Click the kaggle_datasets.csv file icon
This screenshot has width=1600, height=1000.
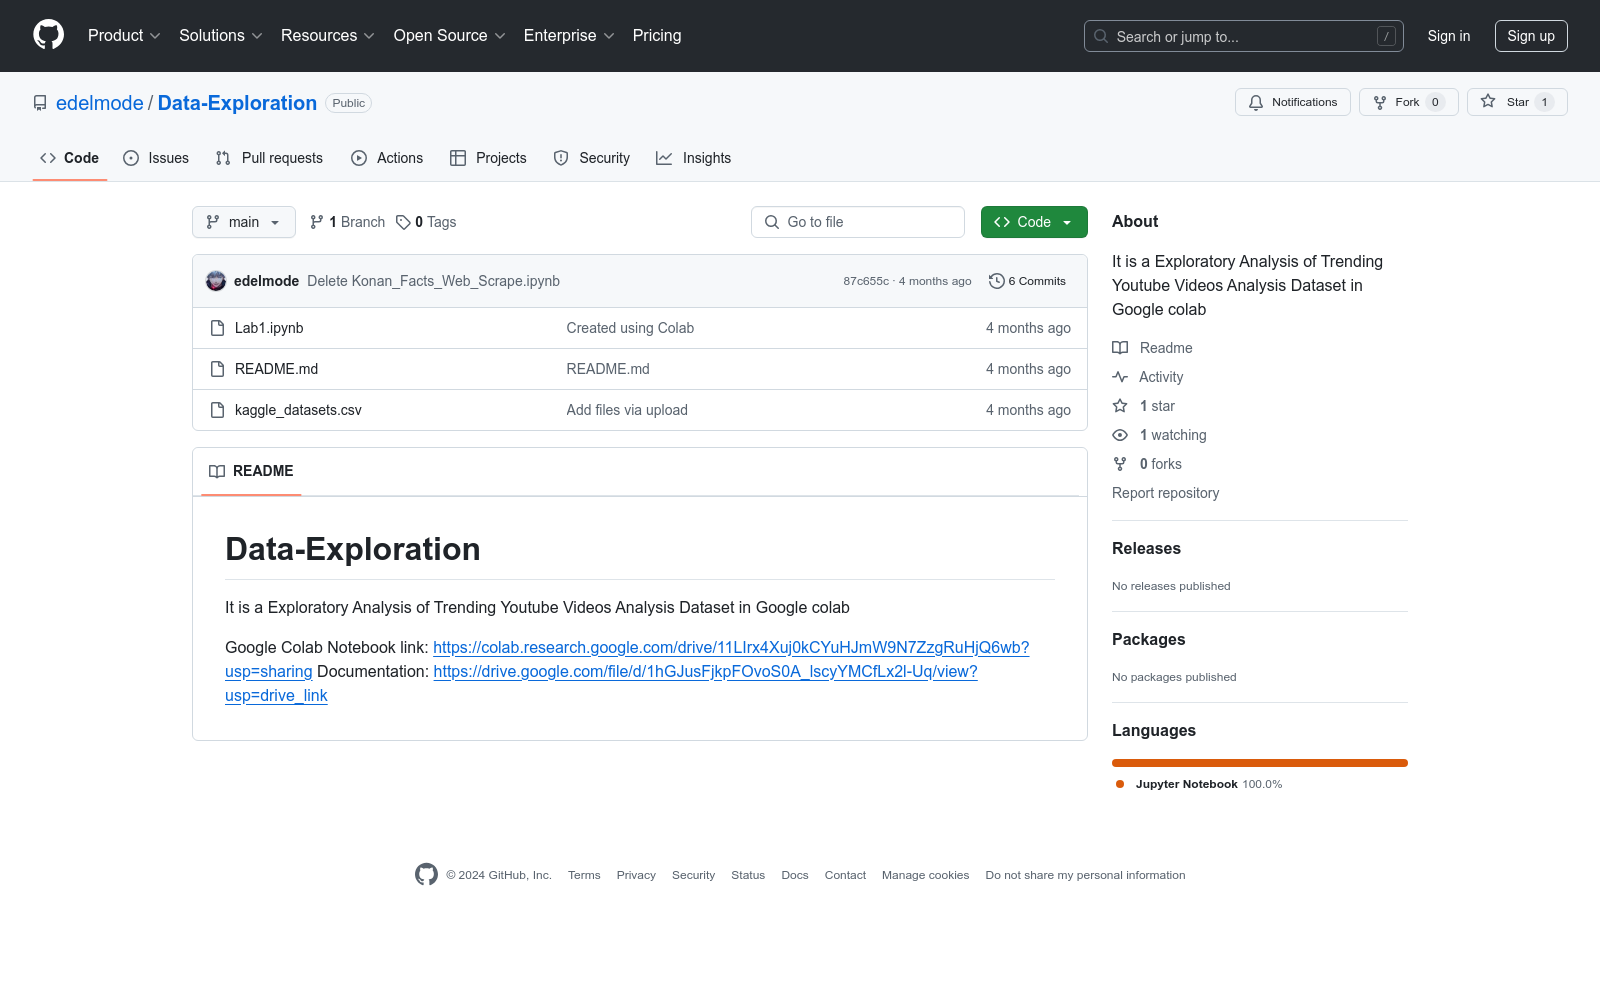[217, 410]
